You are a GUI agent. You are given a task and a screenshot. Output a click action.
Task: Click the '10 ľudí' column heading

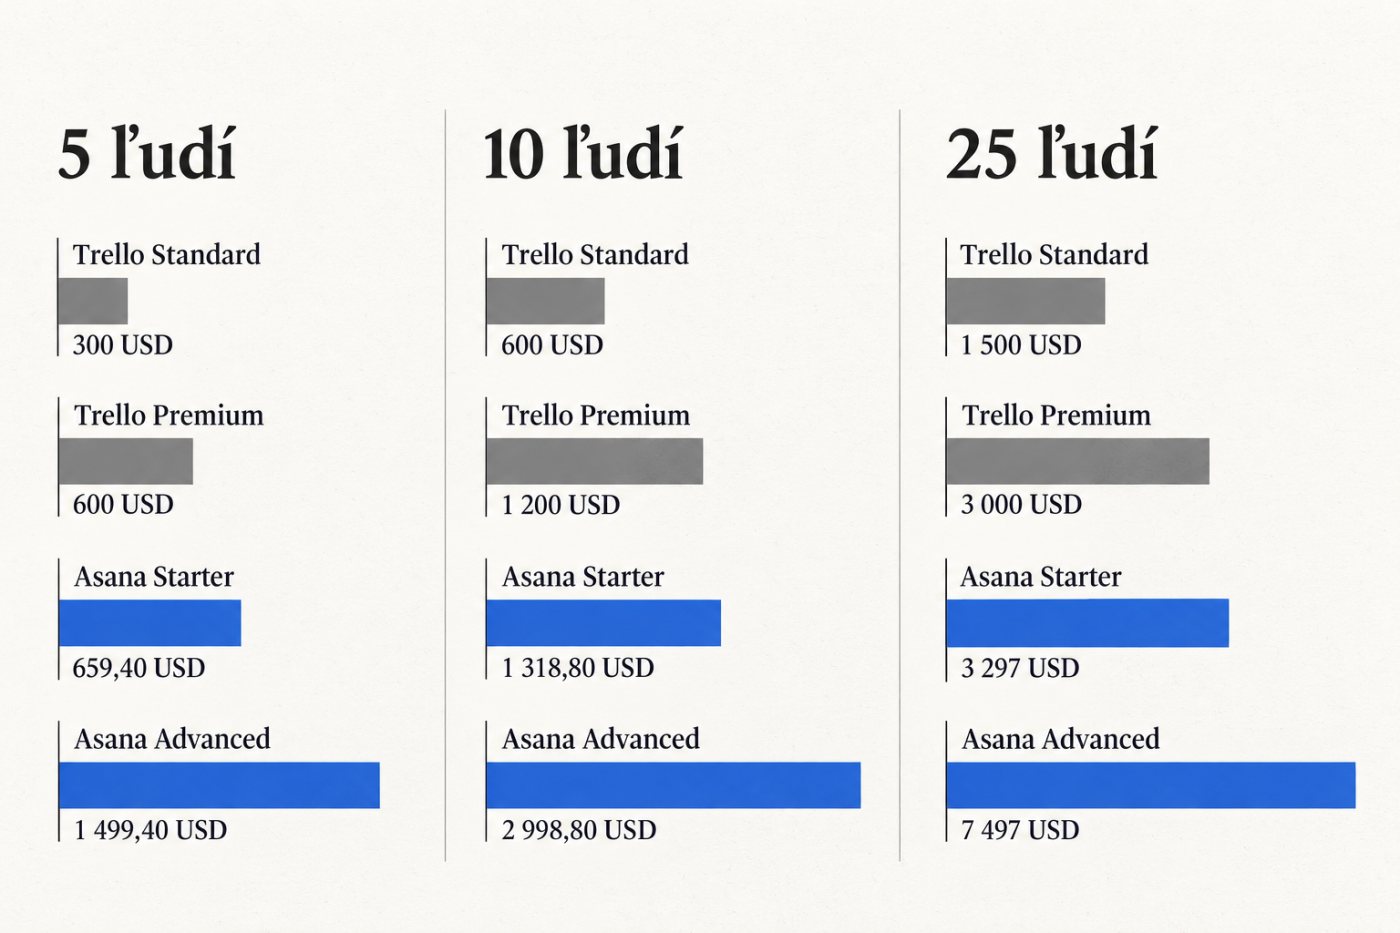(582, 154)
